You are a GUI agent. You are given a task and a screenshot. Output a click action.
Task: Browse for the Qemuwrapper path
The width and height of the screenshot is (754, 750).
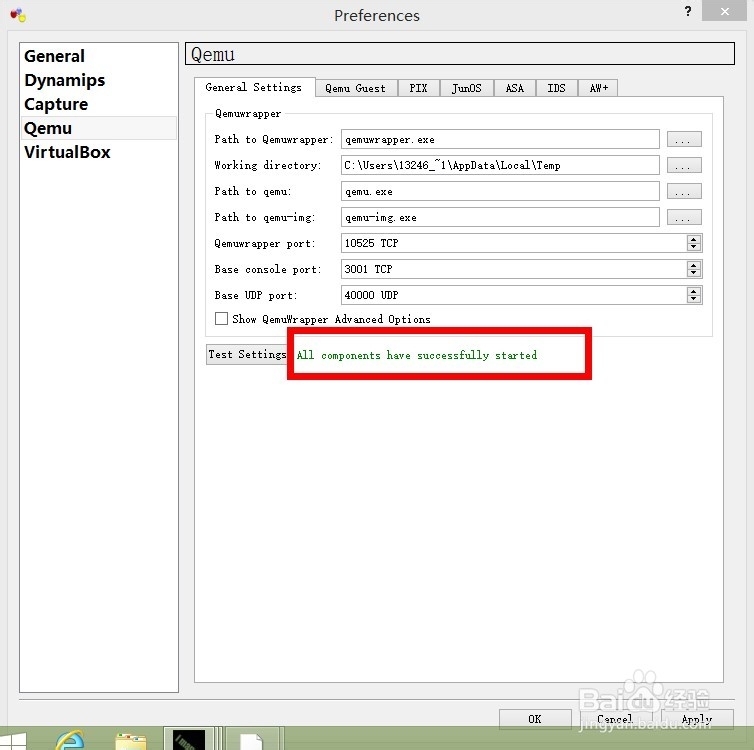pyautogui.click(x=684, y=139)
